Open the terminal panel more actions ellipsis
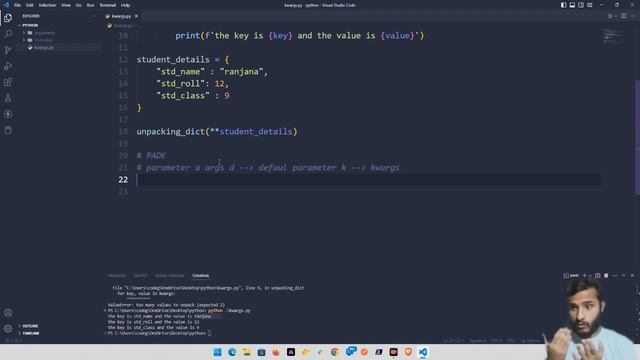Image resolution: width=640 pixels, height=360 pixels. pyautogui.click(x=615, y=276)
